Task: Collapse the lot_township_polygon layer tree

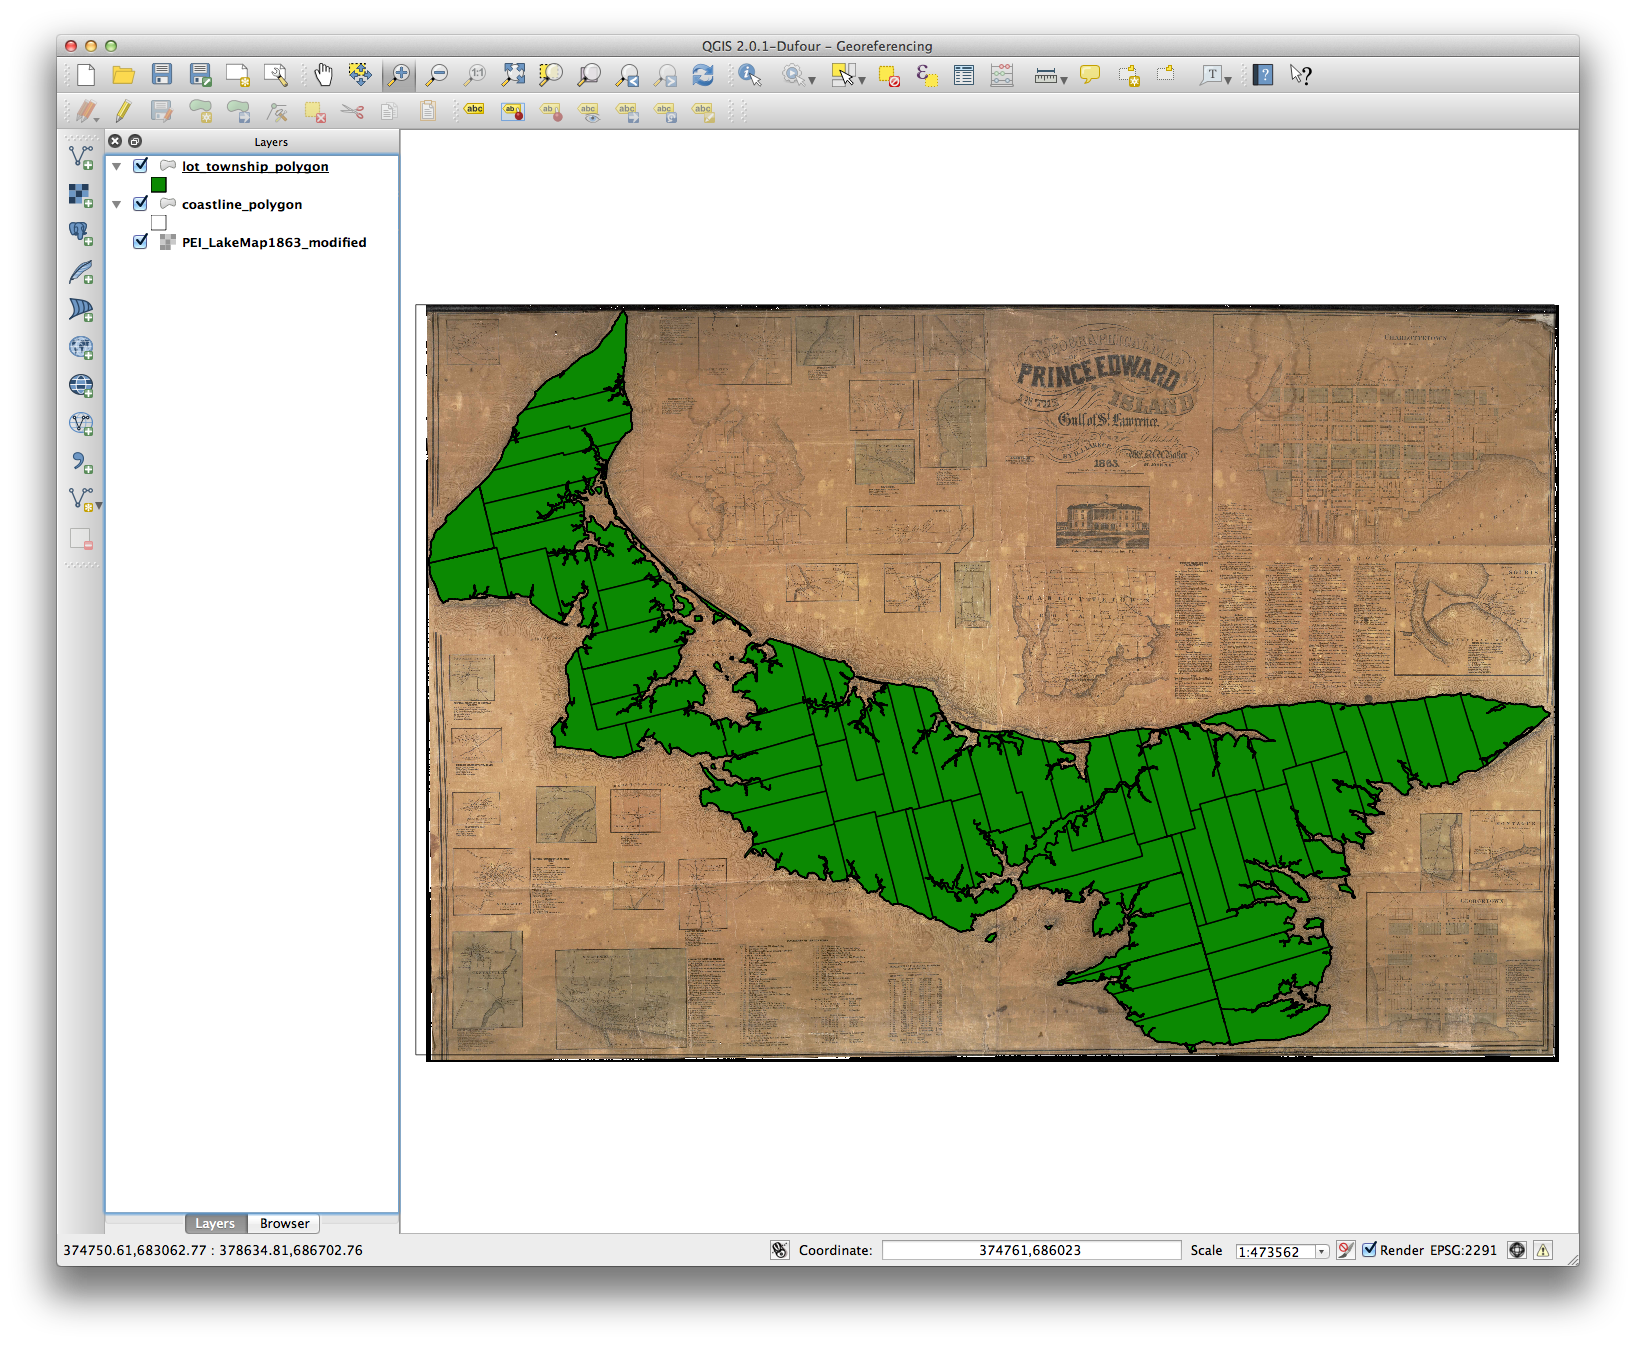Action: [x=117, y=167]
